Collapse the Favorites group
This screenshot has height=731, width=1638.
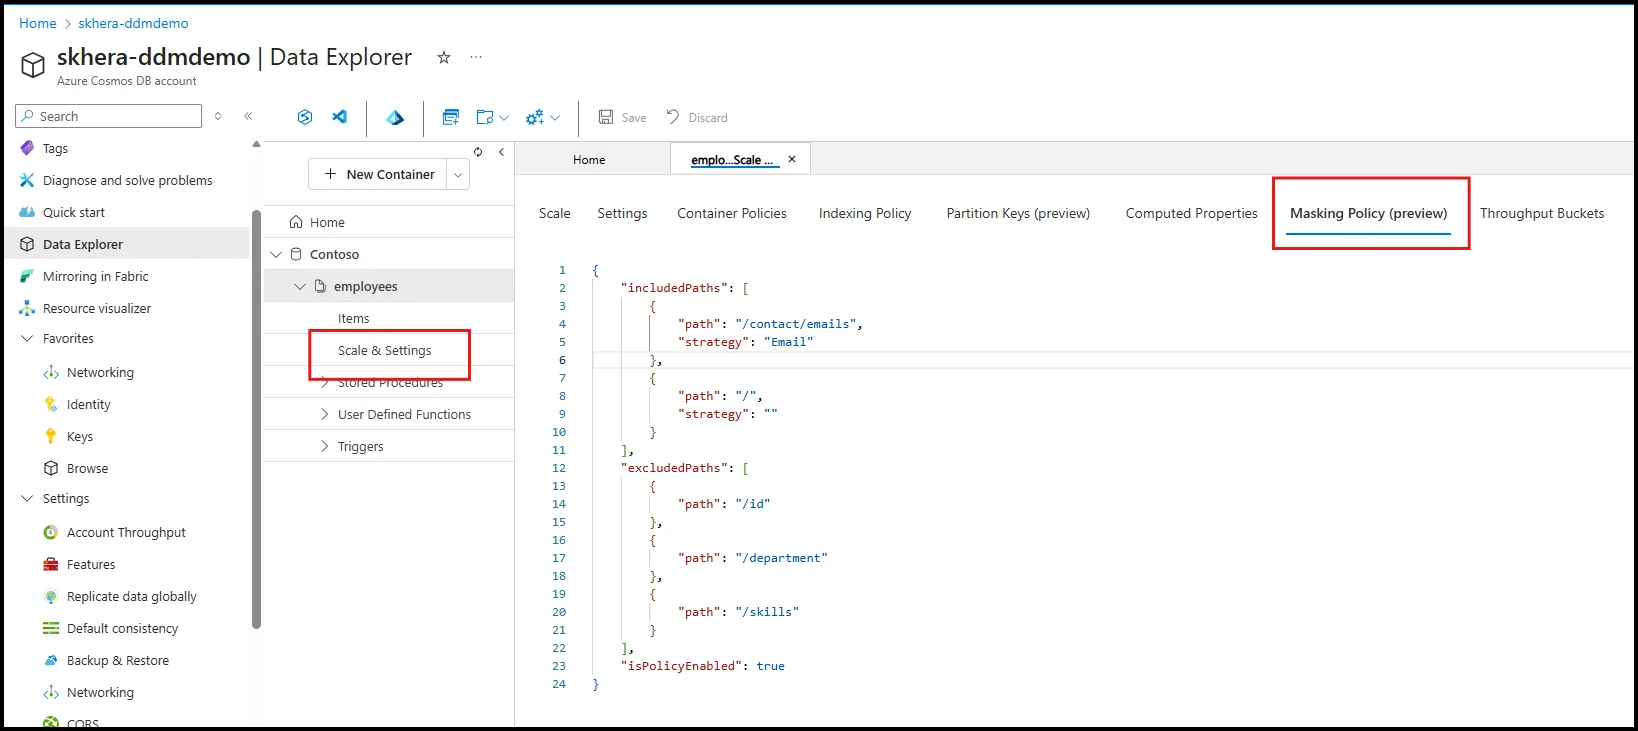[27, 338]
